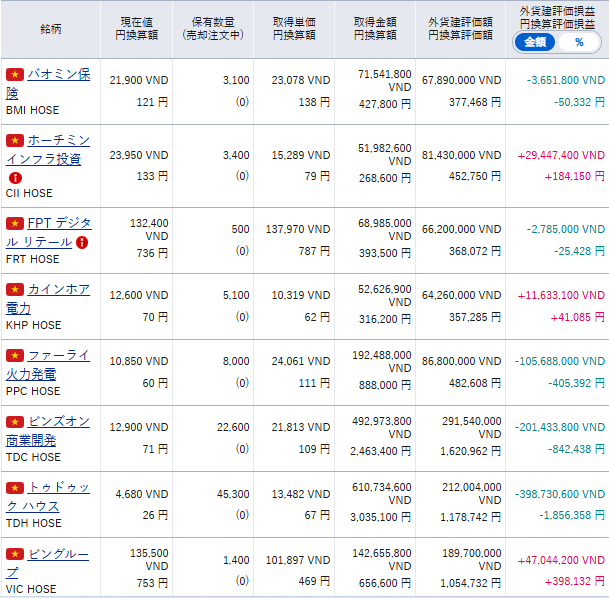The width and height of the screenshot is (609, 598).
Task: Open the ホーチミンインフラ投資 stock link
Action: (x=58, y=140)
